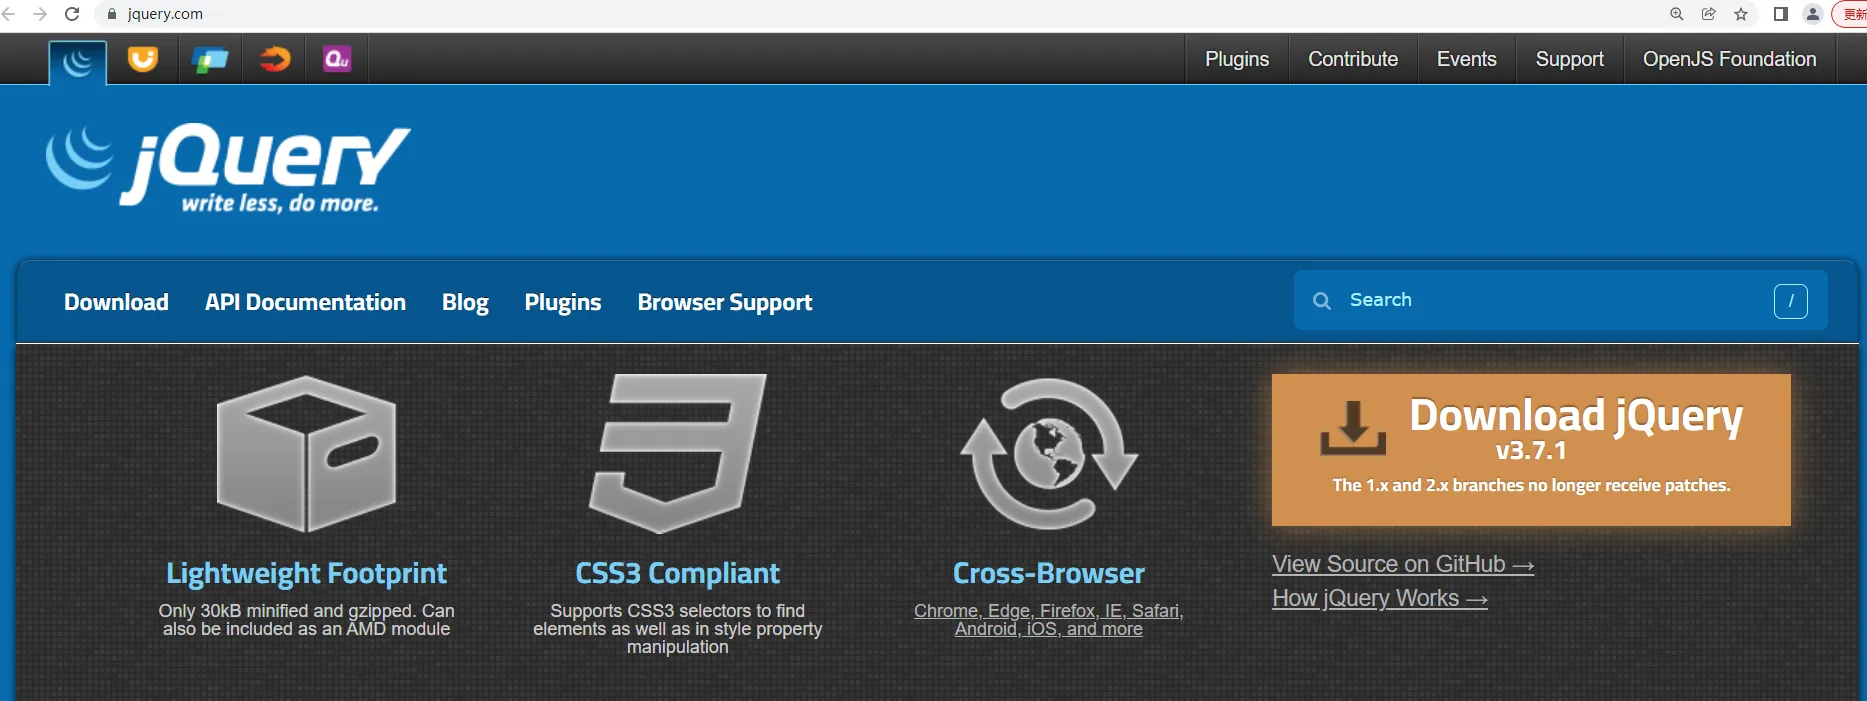Open the Events menu item

point(1467,59)
